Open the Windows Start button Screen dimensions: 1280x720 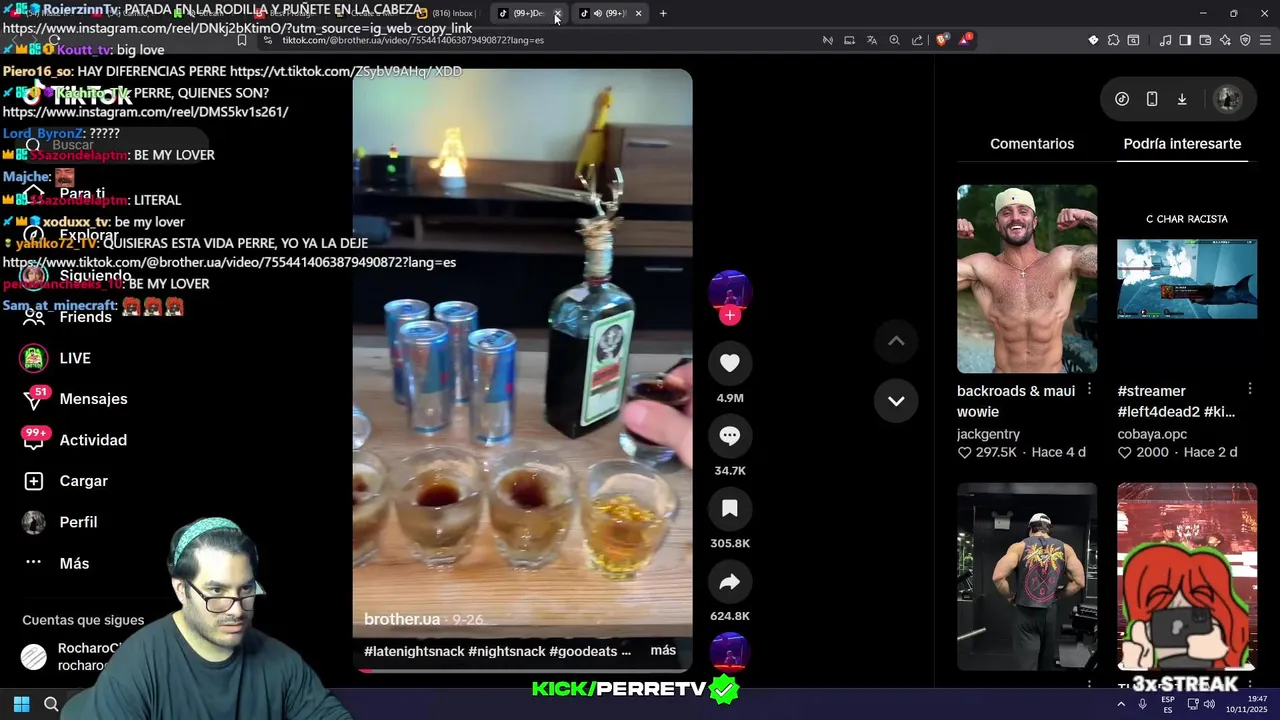click(21, 704)
